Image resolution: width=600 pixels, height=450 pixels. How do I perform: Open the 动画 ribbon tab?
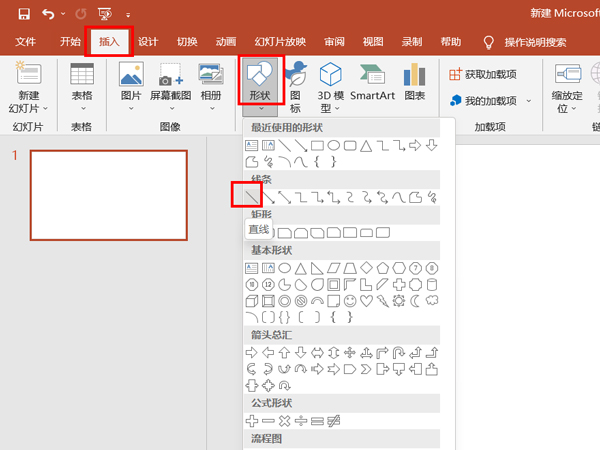[226, 42]
